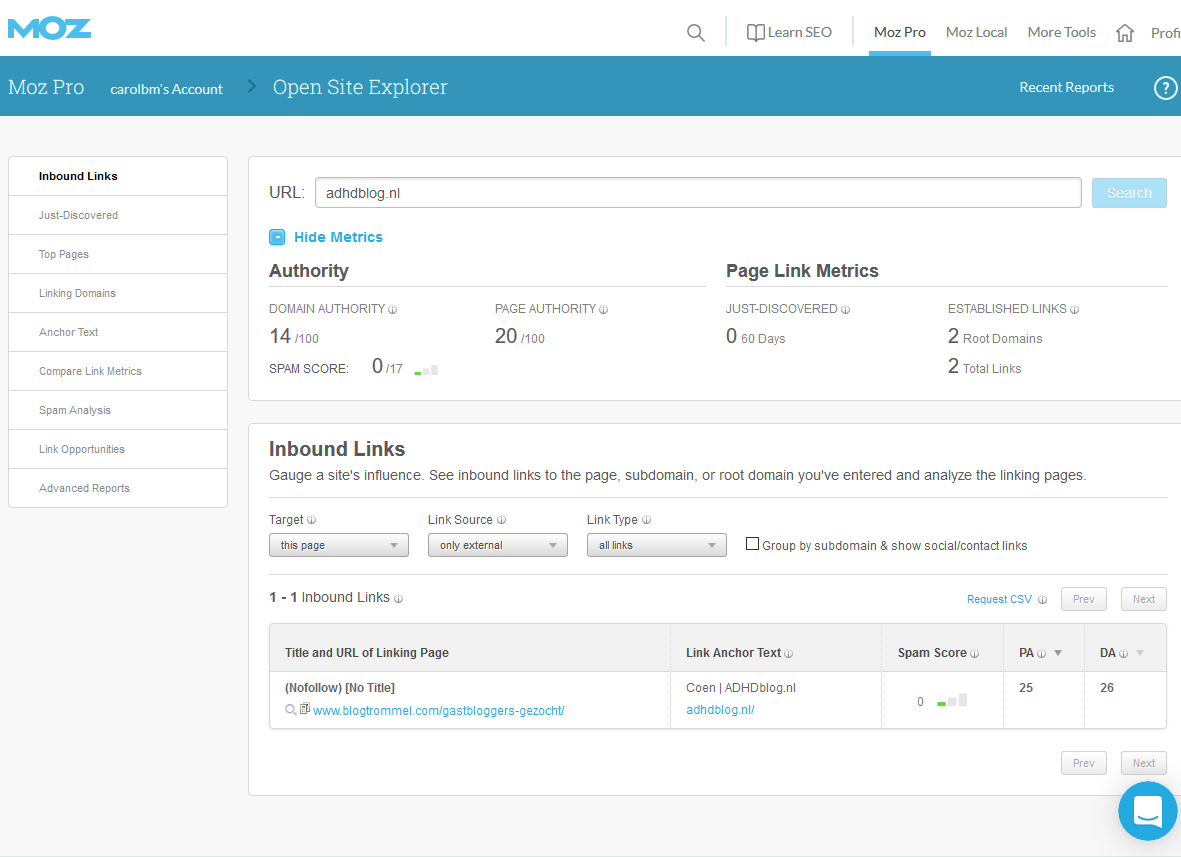Screen dimensions: 1181x857
Task: Open the search magnifier in top bar
Action: [x=696, y=32]
